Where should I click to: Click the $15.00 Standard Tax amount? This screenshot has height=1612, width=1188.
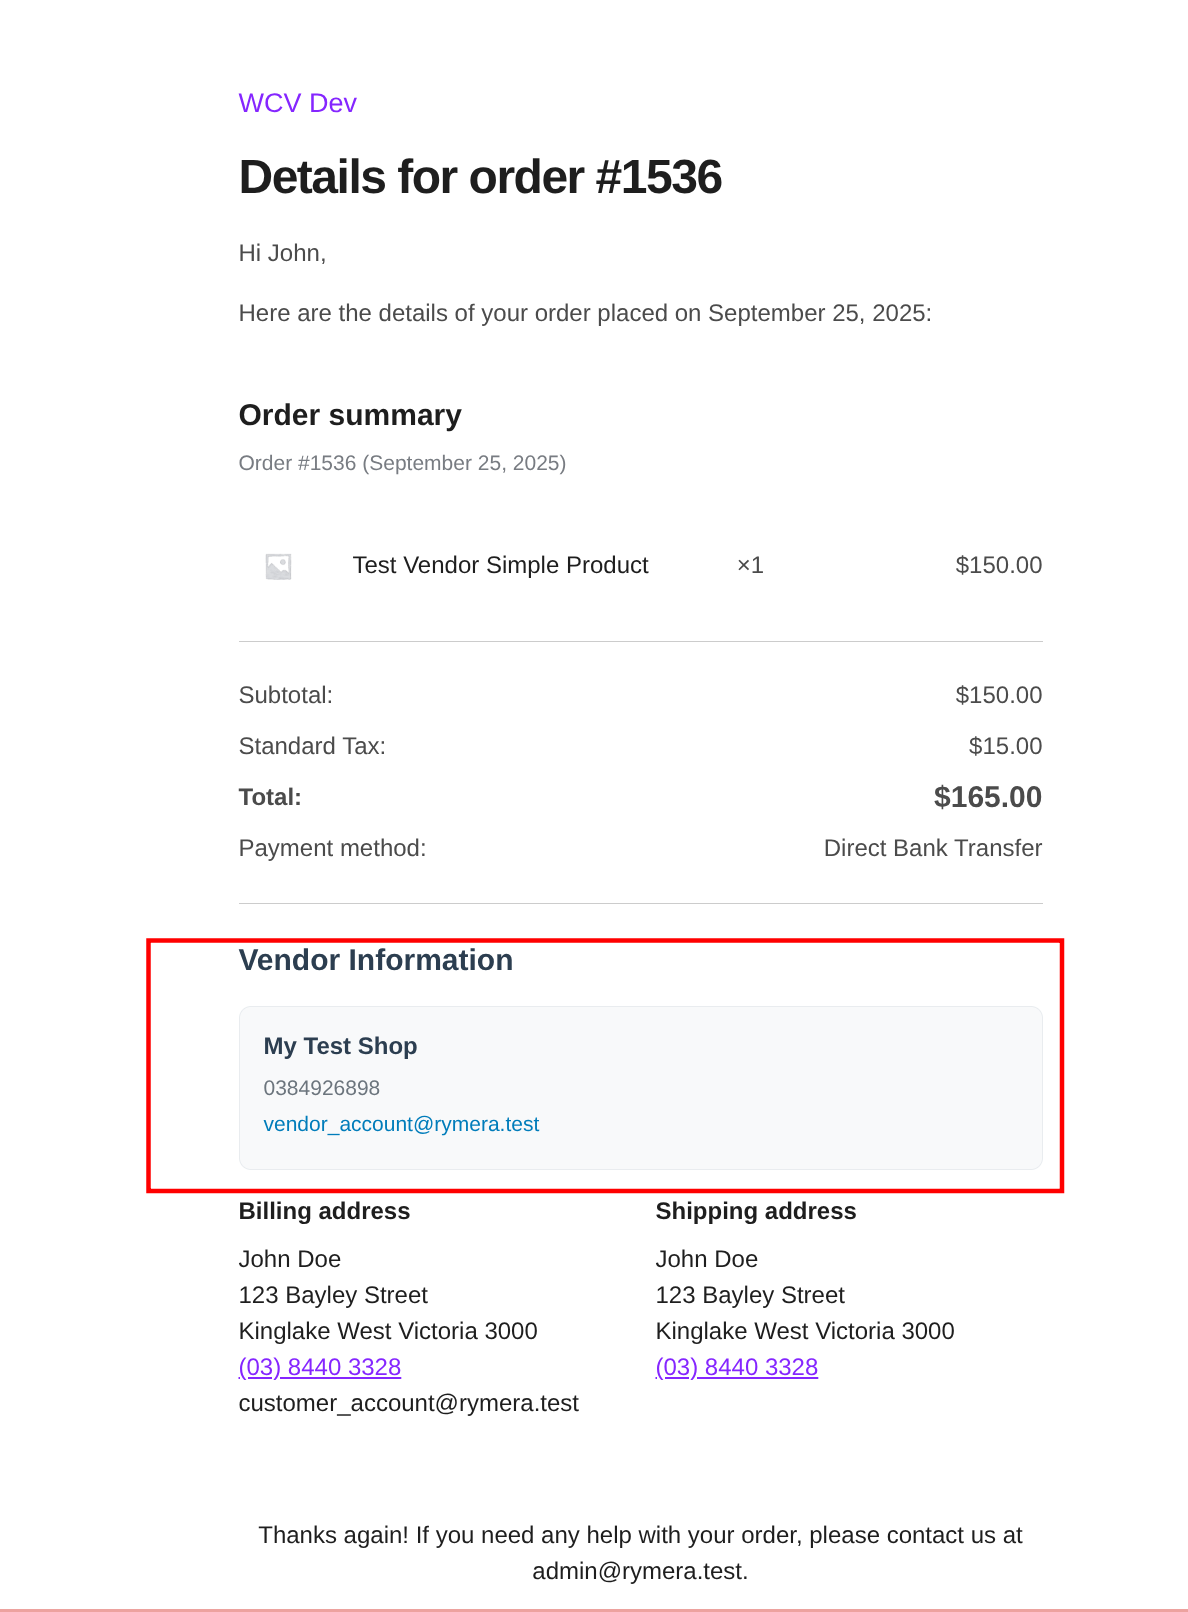point(1004,746)
